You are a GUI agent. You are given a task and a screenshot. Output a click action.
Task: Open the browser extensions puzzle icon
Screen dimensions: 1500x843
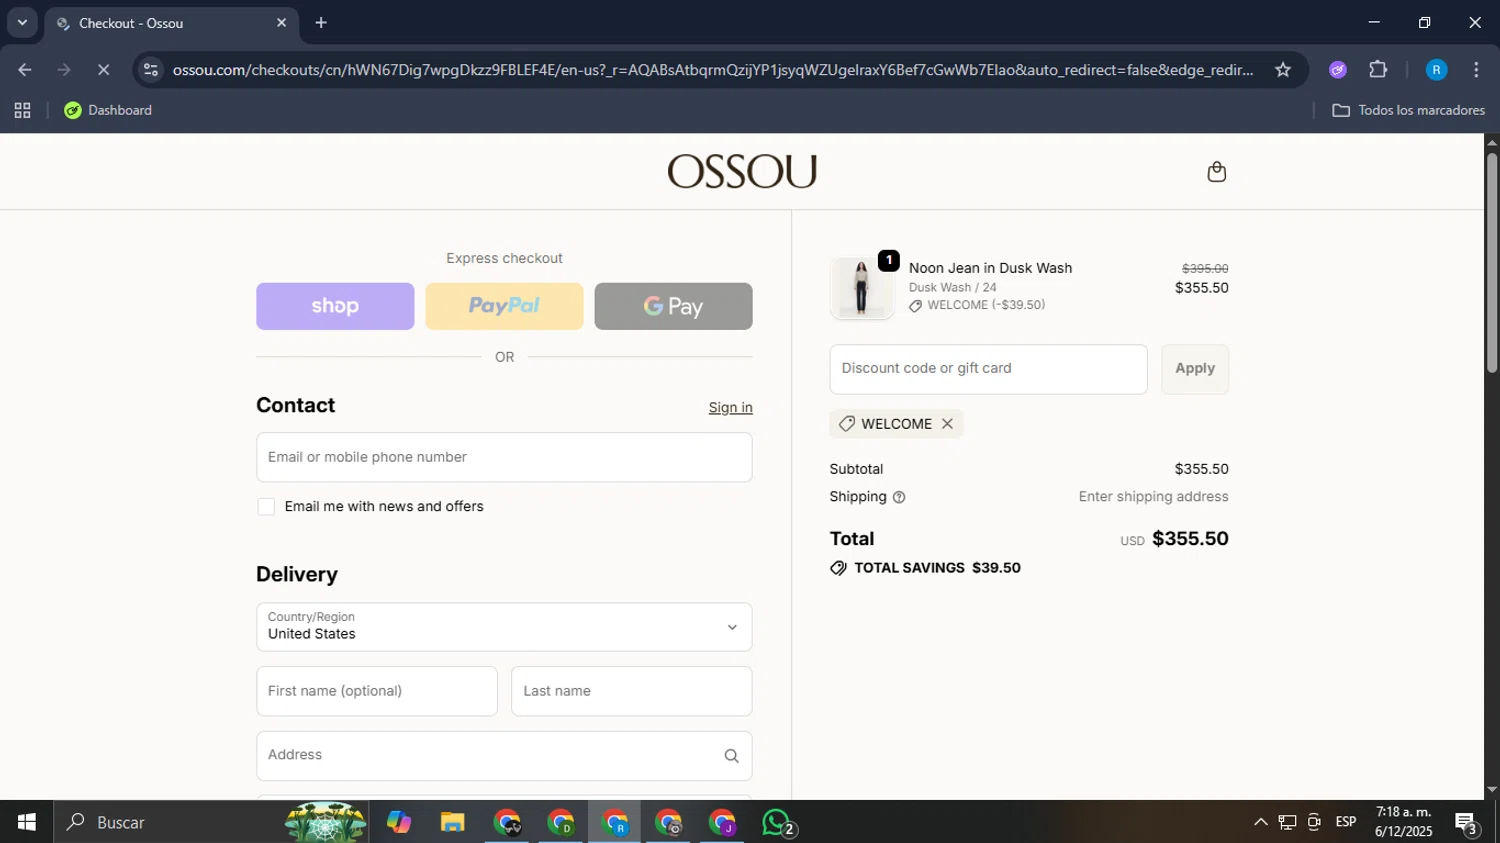tap(1378, 70)
